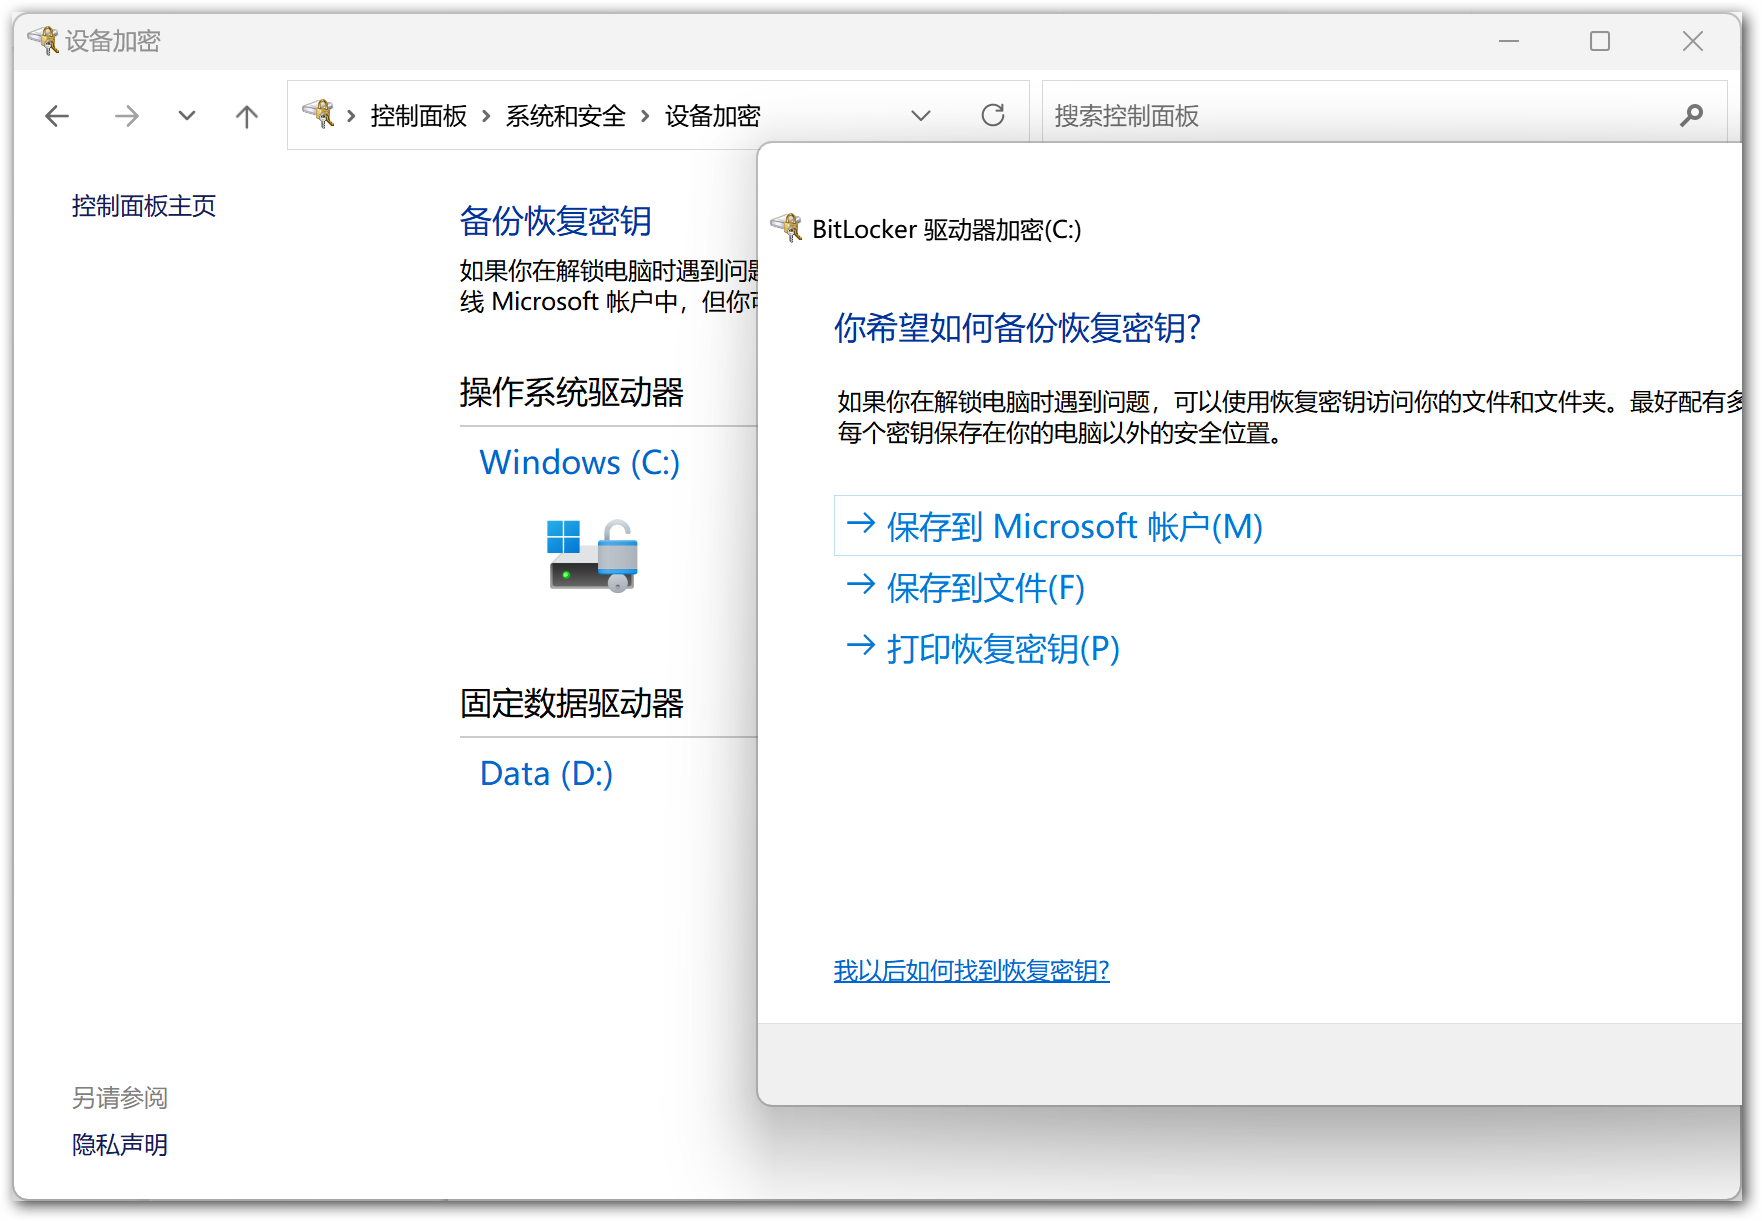
Task: Minimize the 设备加密 window
Action: [1509, 41]
